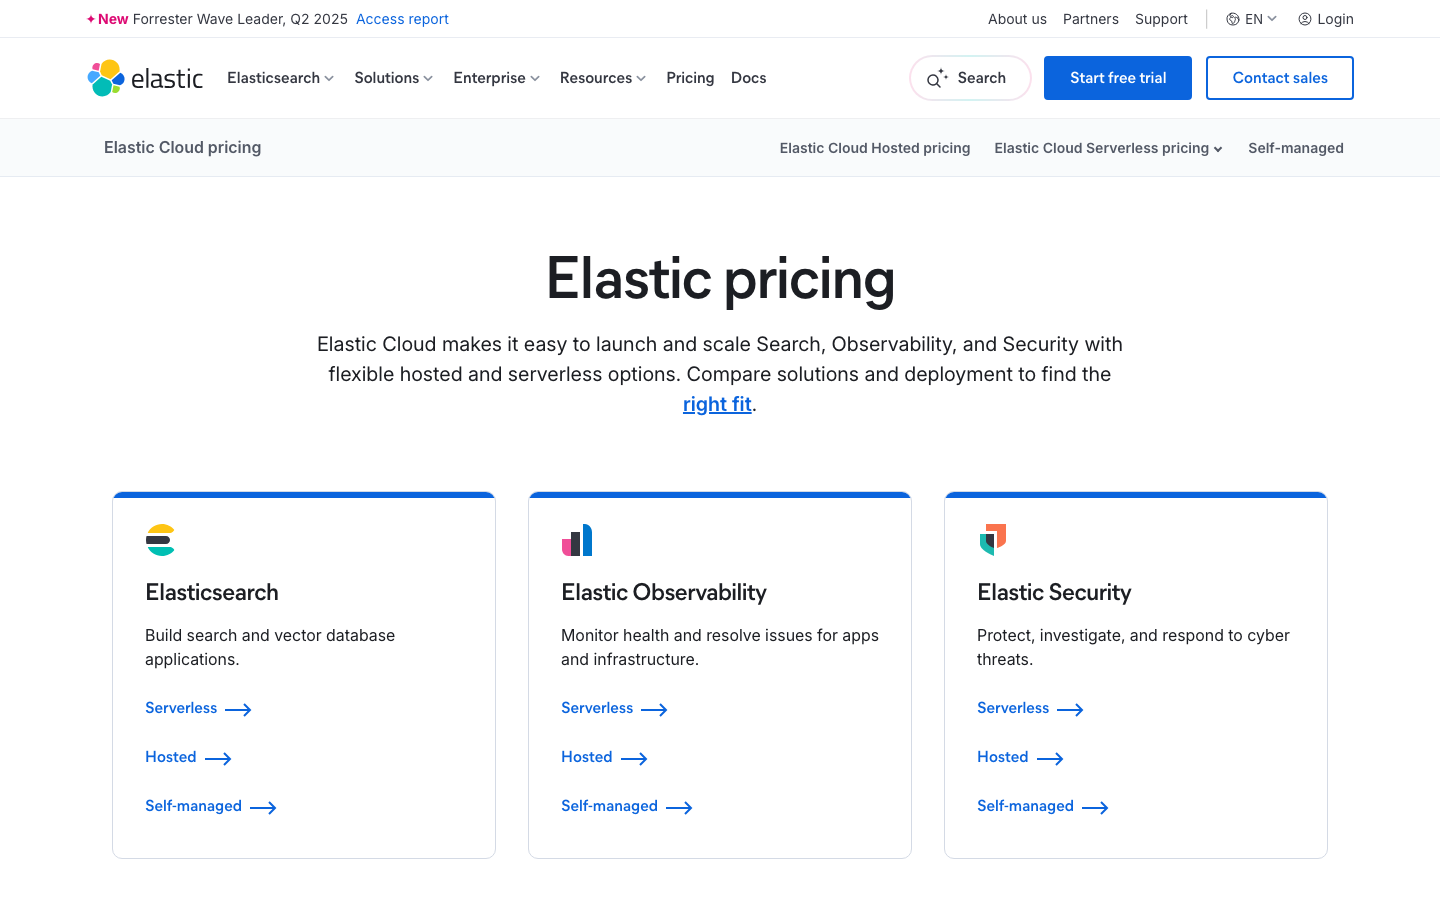The image size is (1440, 900).
Task: Click the search magnifier sparkle icon
Action: click(x=936, y=78)
